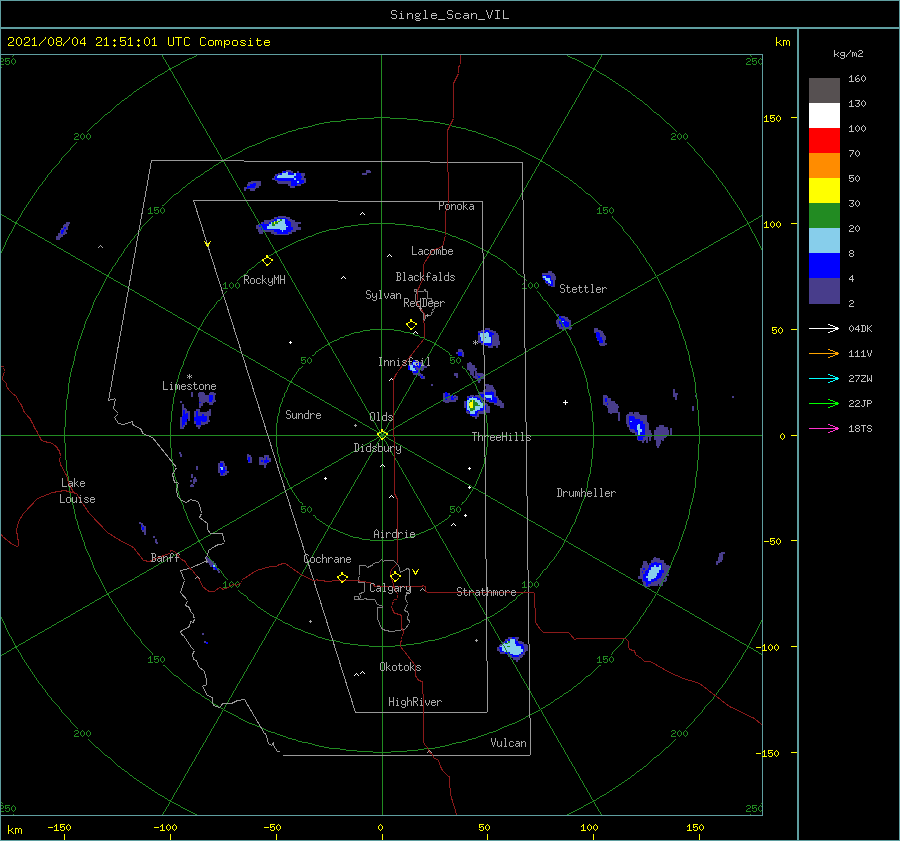
Task: Click the 111V legend label
Action: [860, 354]
